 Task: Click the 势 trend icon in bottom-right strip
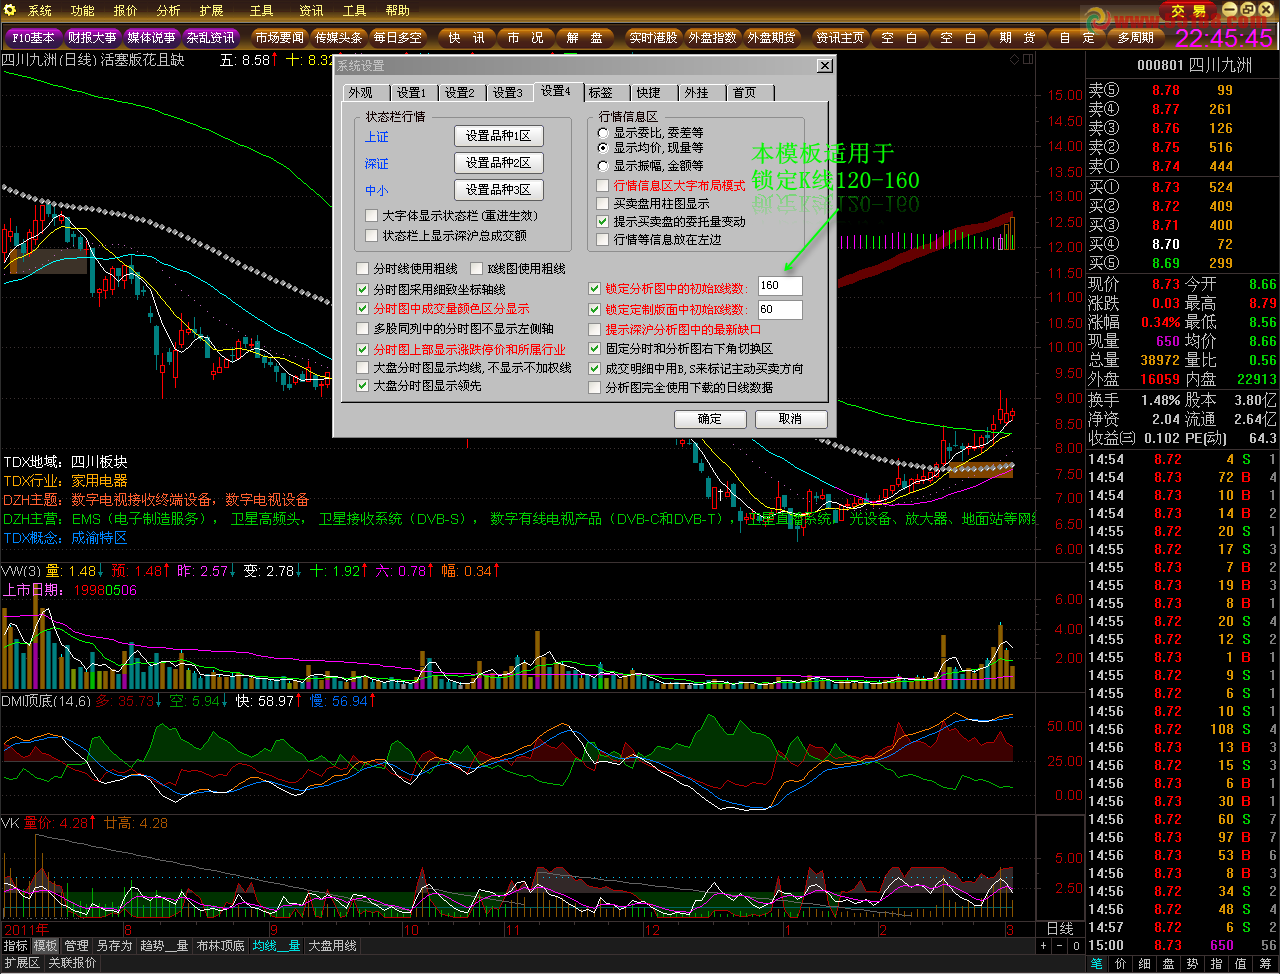[1192, 964]
